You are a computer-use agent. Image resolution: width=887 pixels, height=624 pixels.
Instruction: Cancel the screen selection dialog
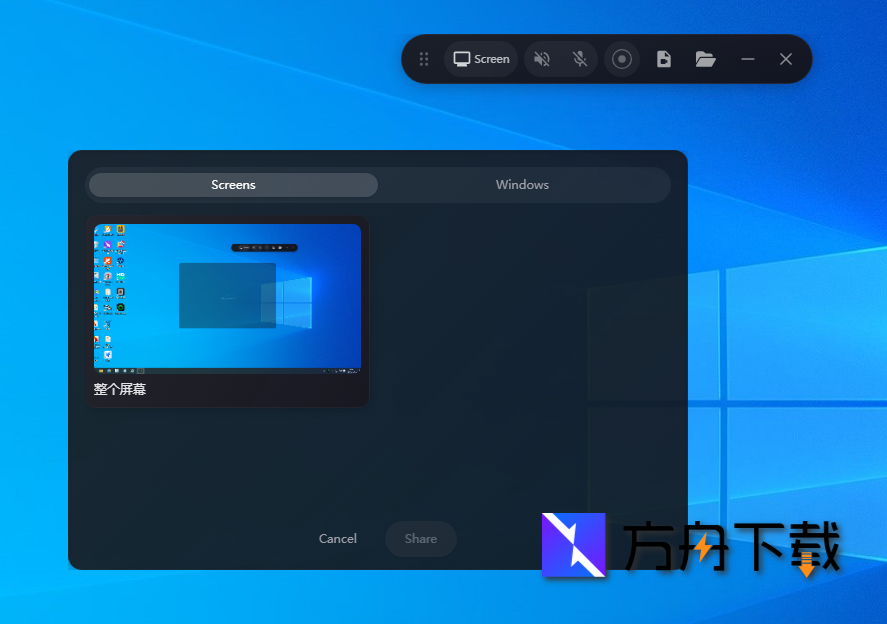pos(337,538)
